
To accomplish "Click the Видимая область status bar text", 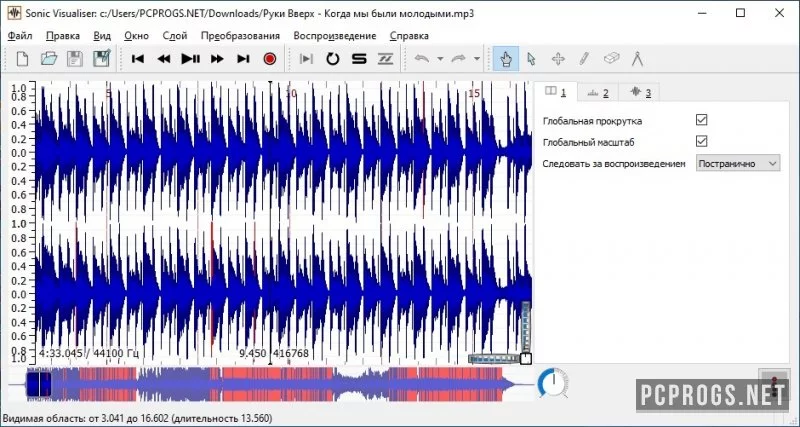I will [137, 418].
